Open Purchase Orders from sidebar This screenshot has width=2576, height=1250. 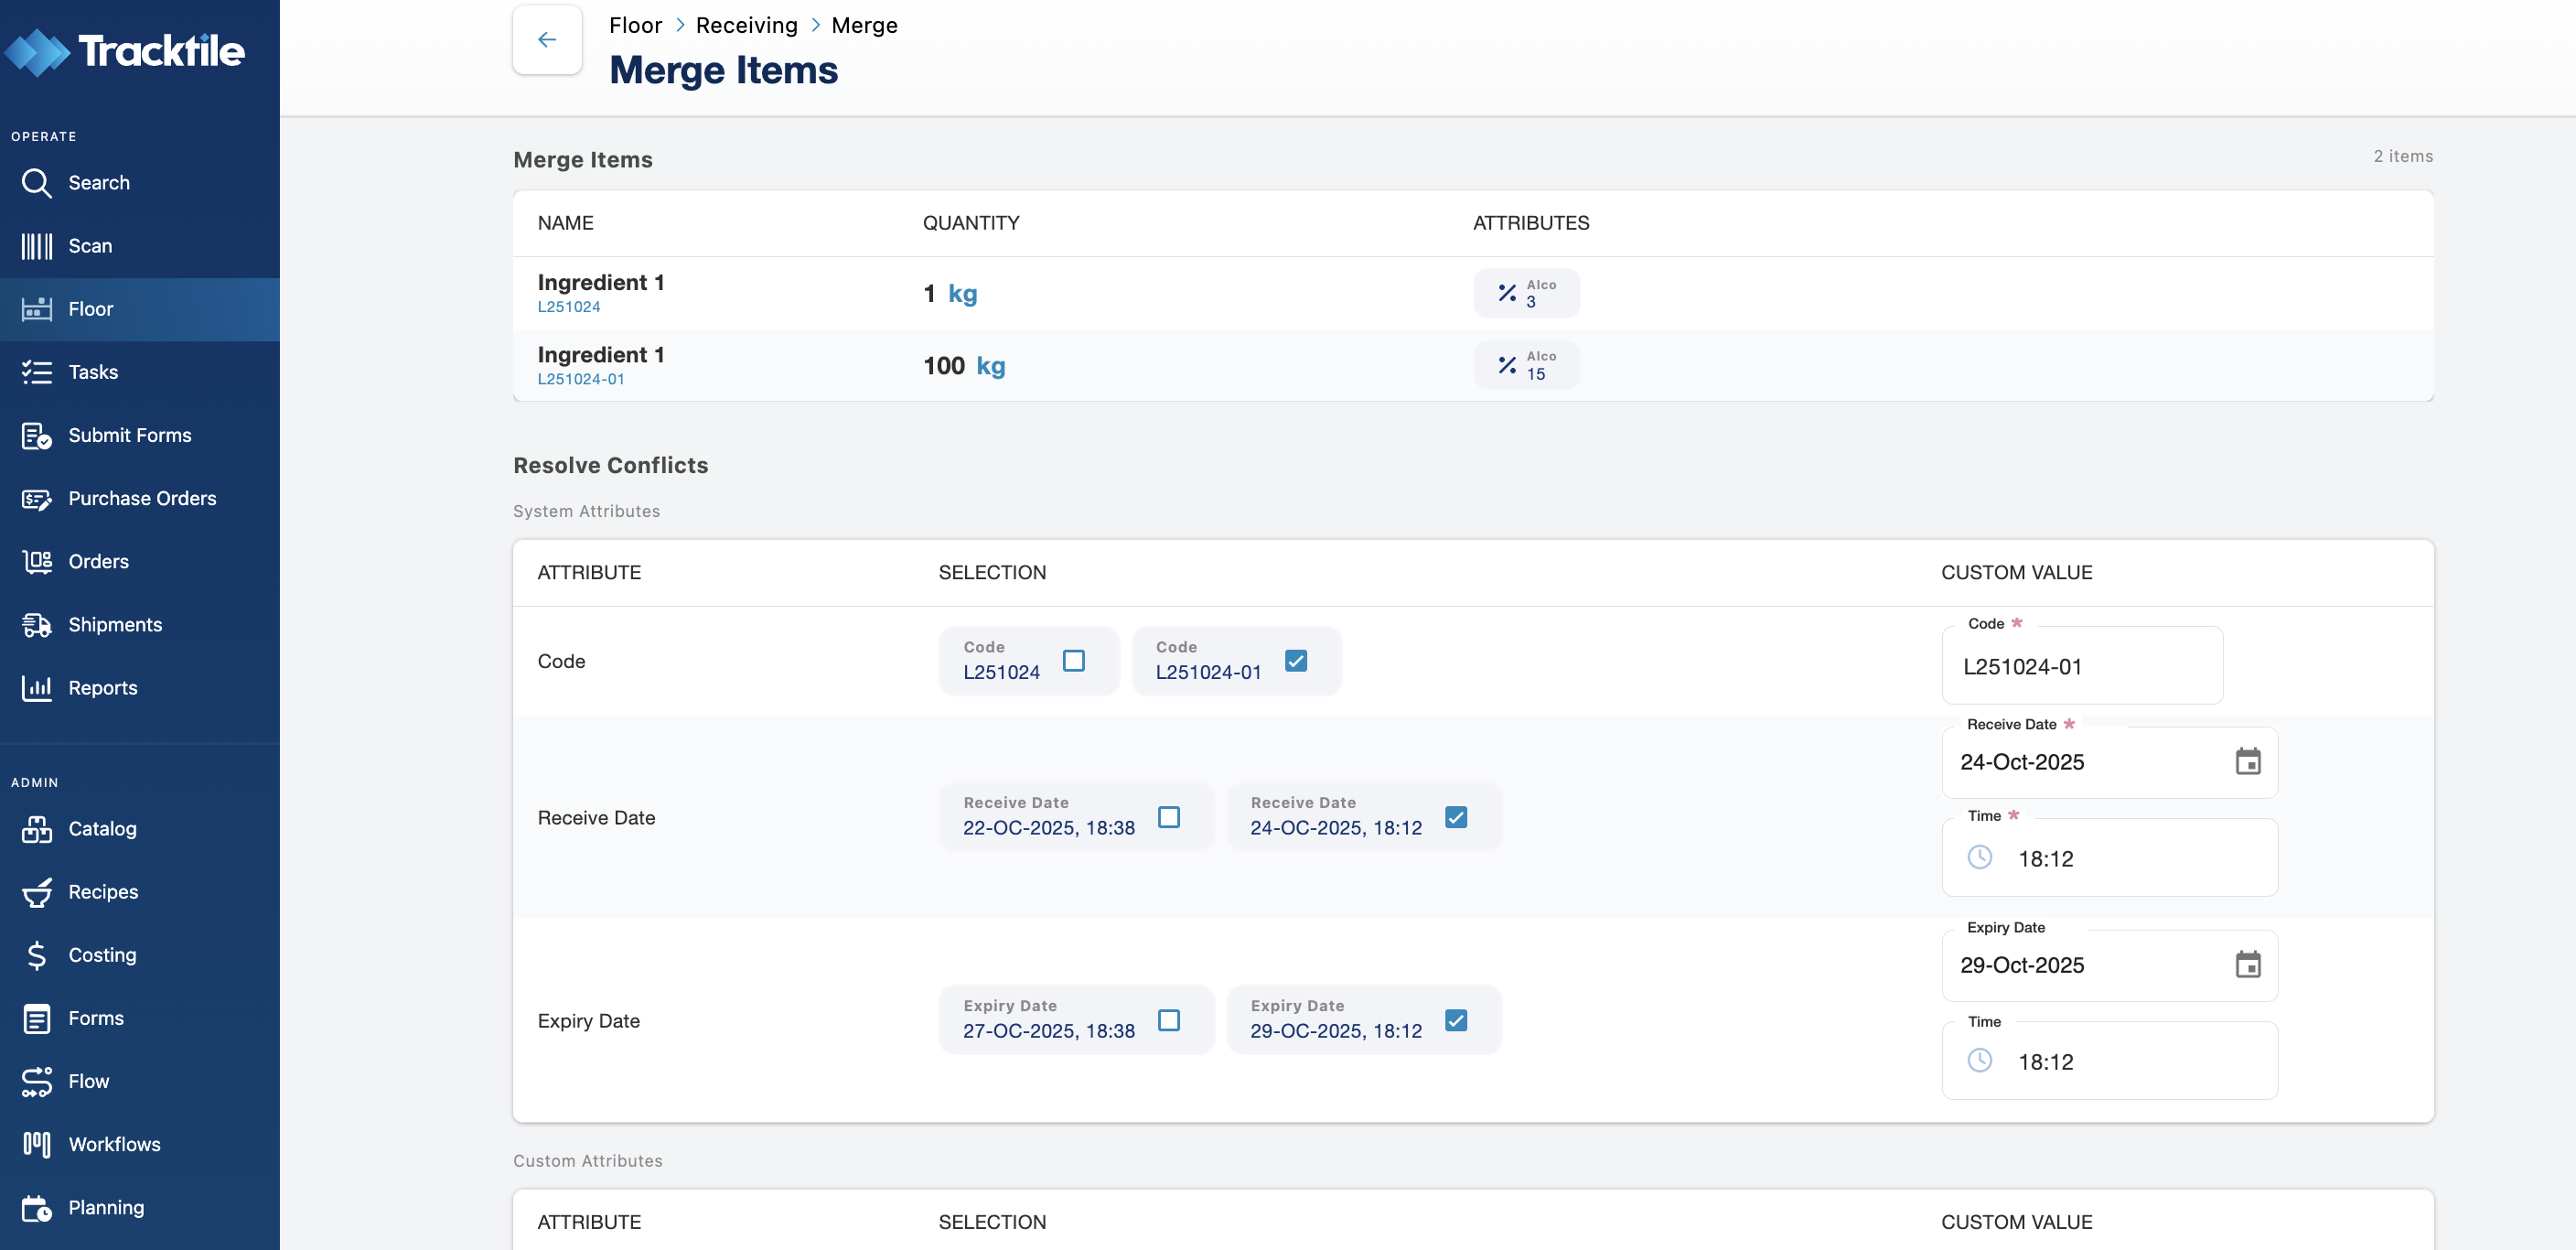coord(141,498)
